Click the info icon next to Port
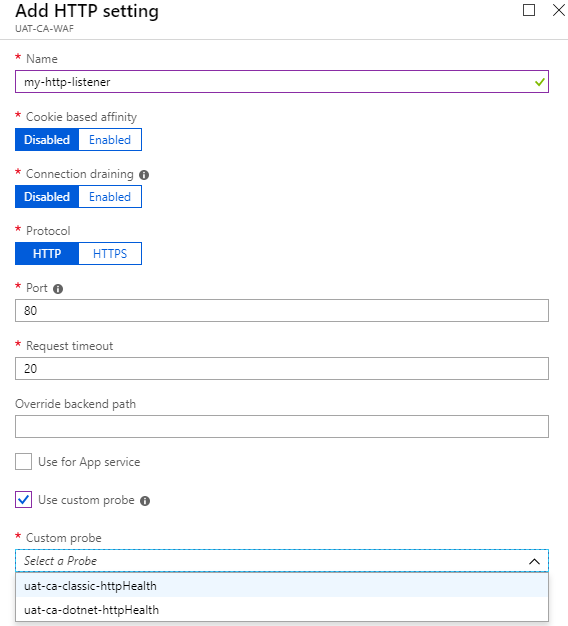568x626 pixels. point(58,289)
